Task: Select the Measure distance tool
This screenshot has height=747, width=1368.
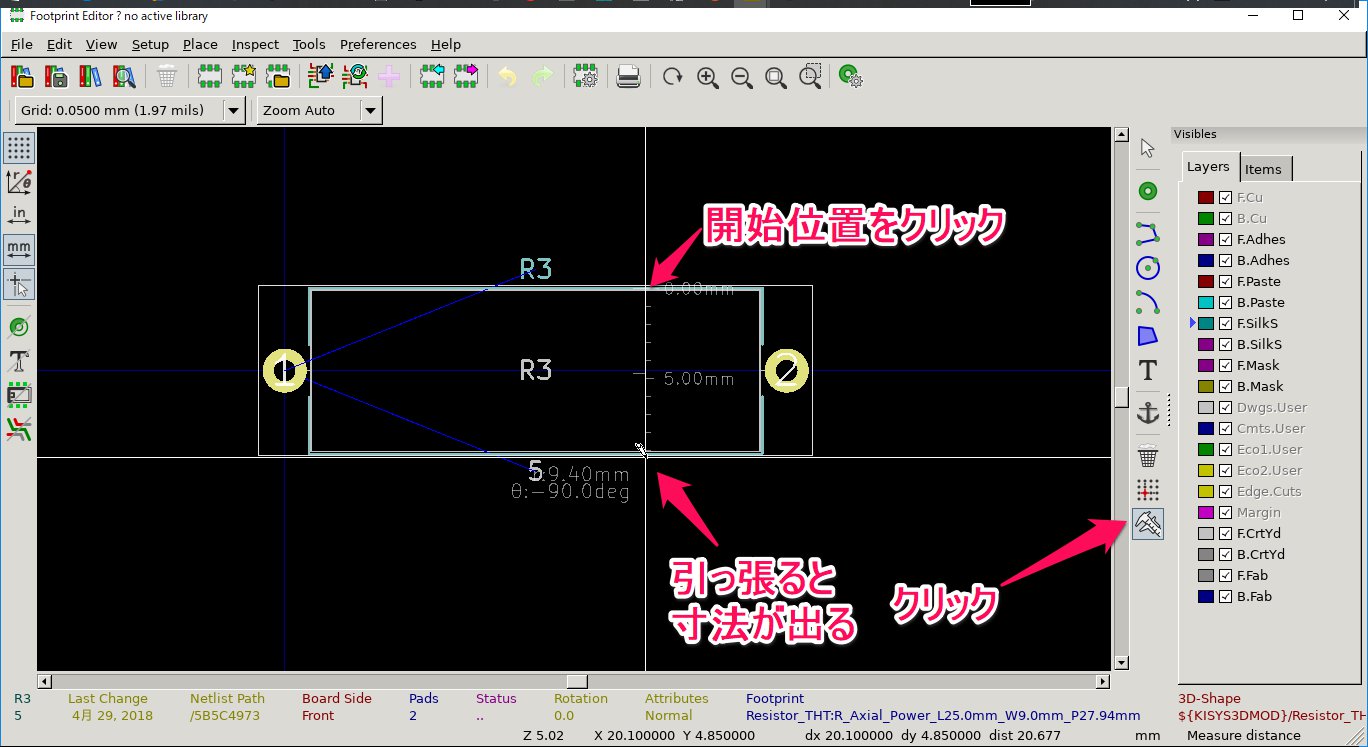Action: [x=1148, y=525]
